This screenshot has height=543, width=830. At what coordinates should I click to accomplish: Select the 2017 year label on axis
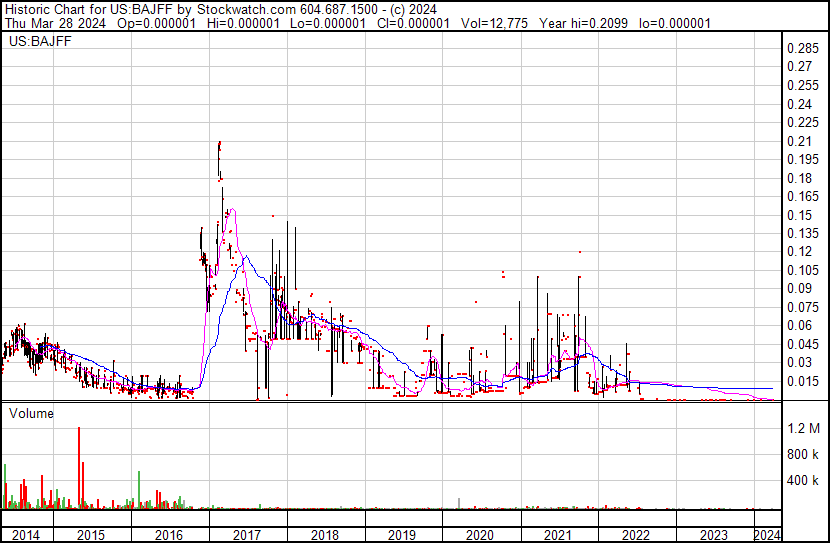tap(247, 535)
